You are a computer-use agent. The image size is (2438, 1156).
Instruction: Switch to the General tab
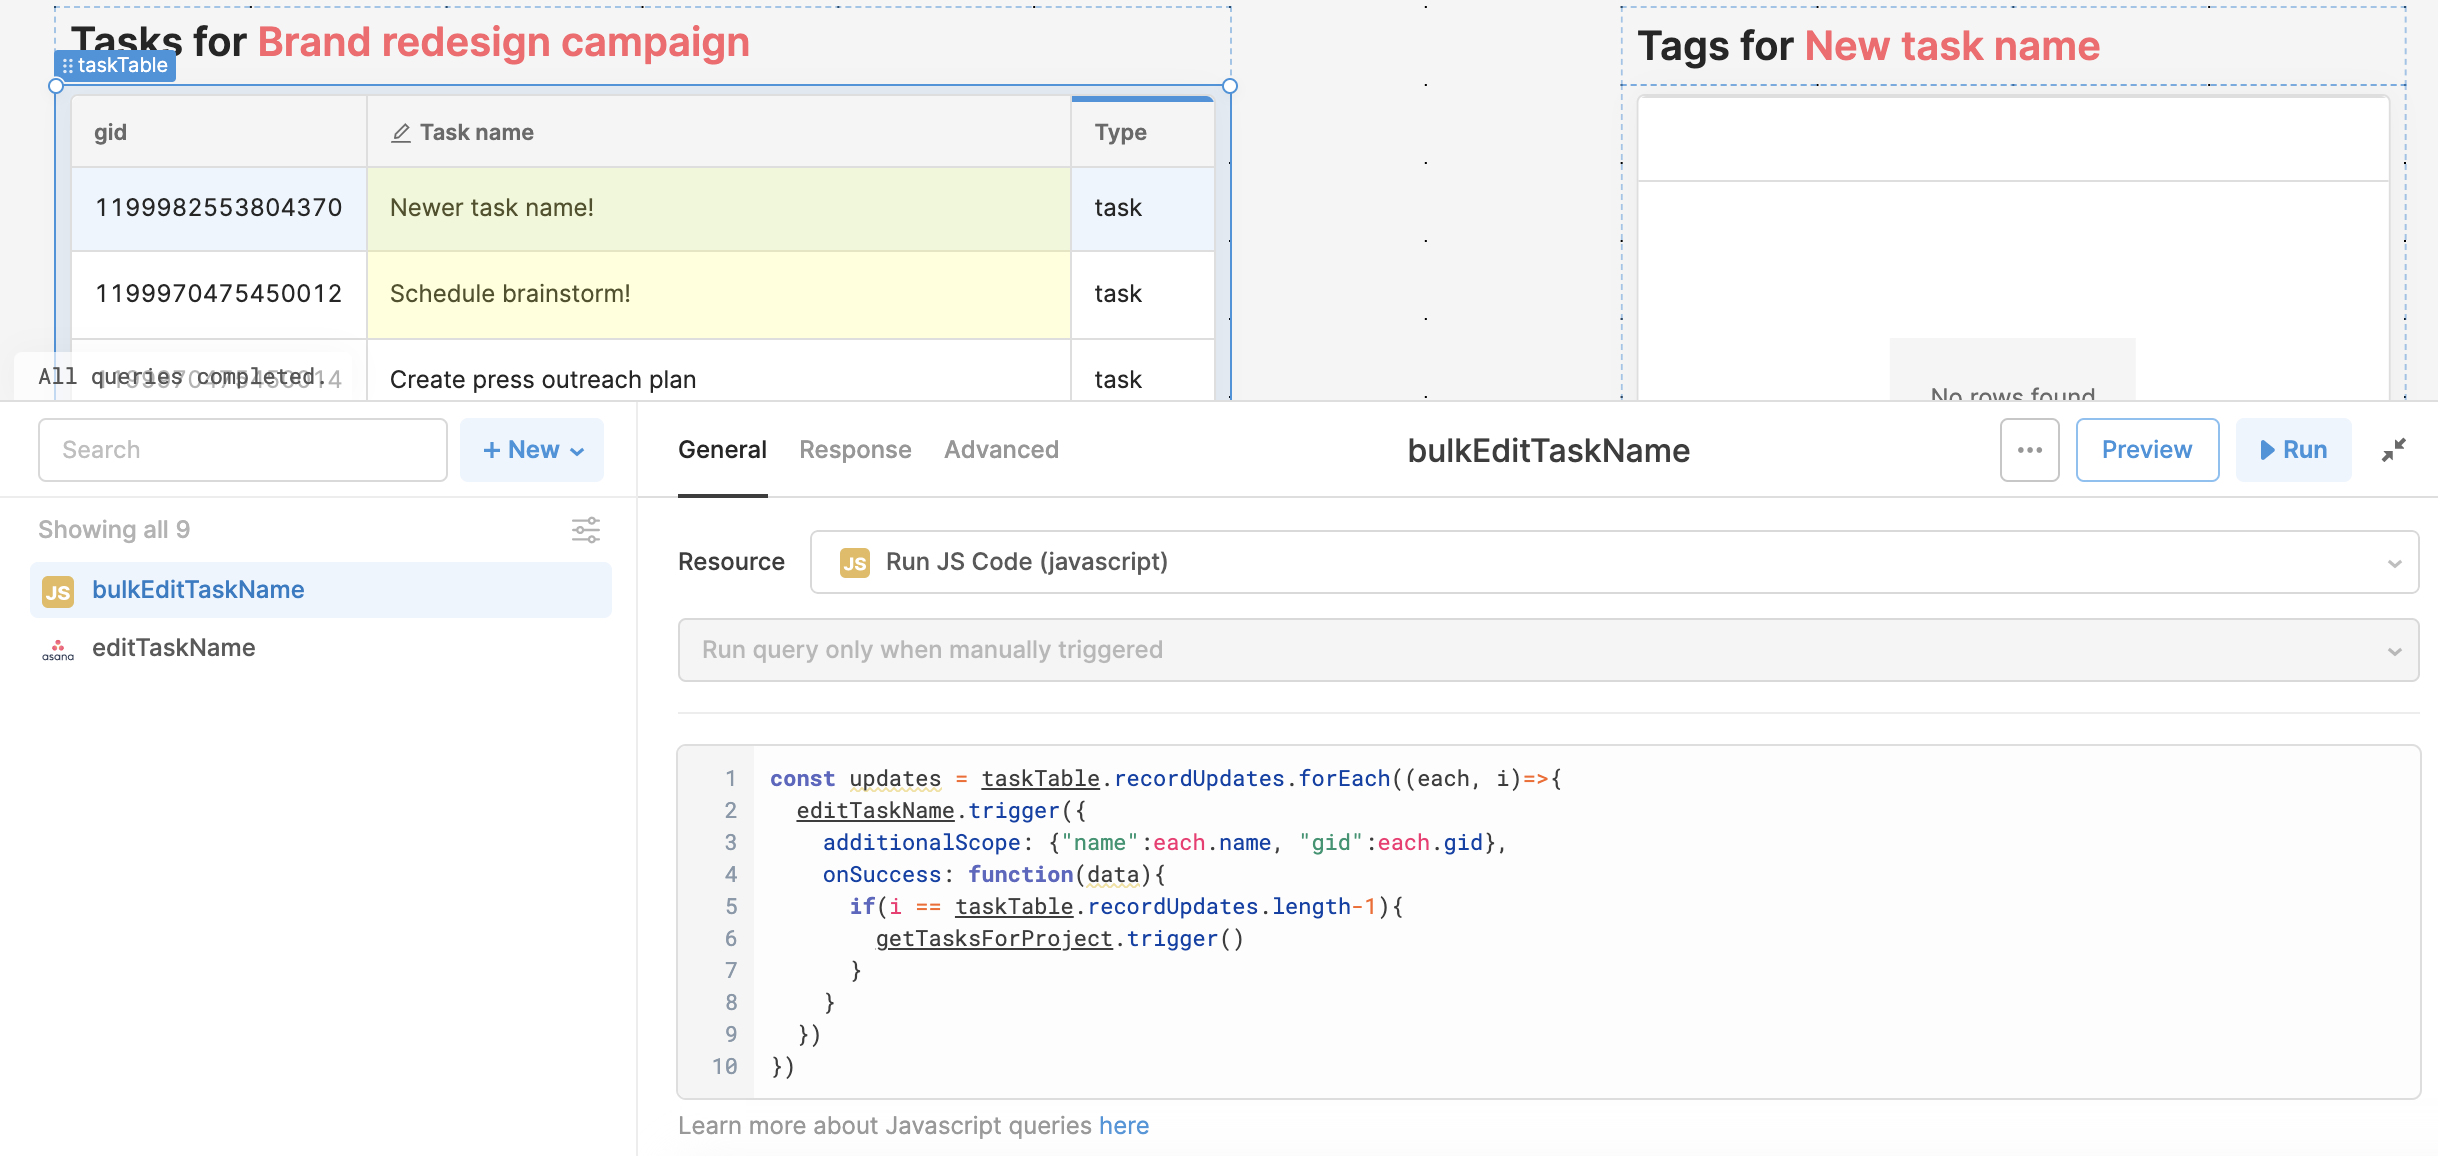pyautogui.click(x=722, y=450)
